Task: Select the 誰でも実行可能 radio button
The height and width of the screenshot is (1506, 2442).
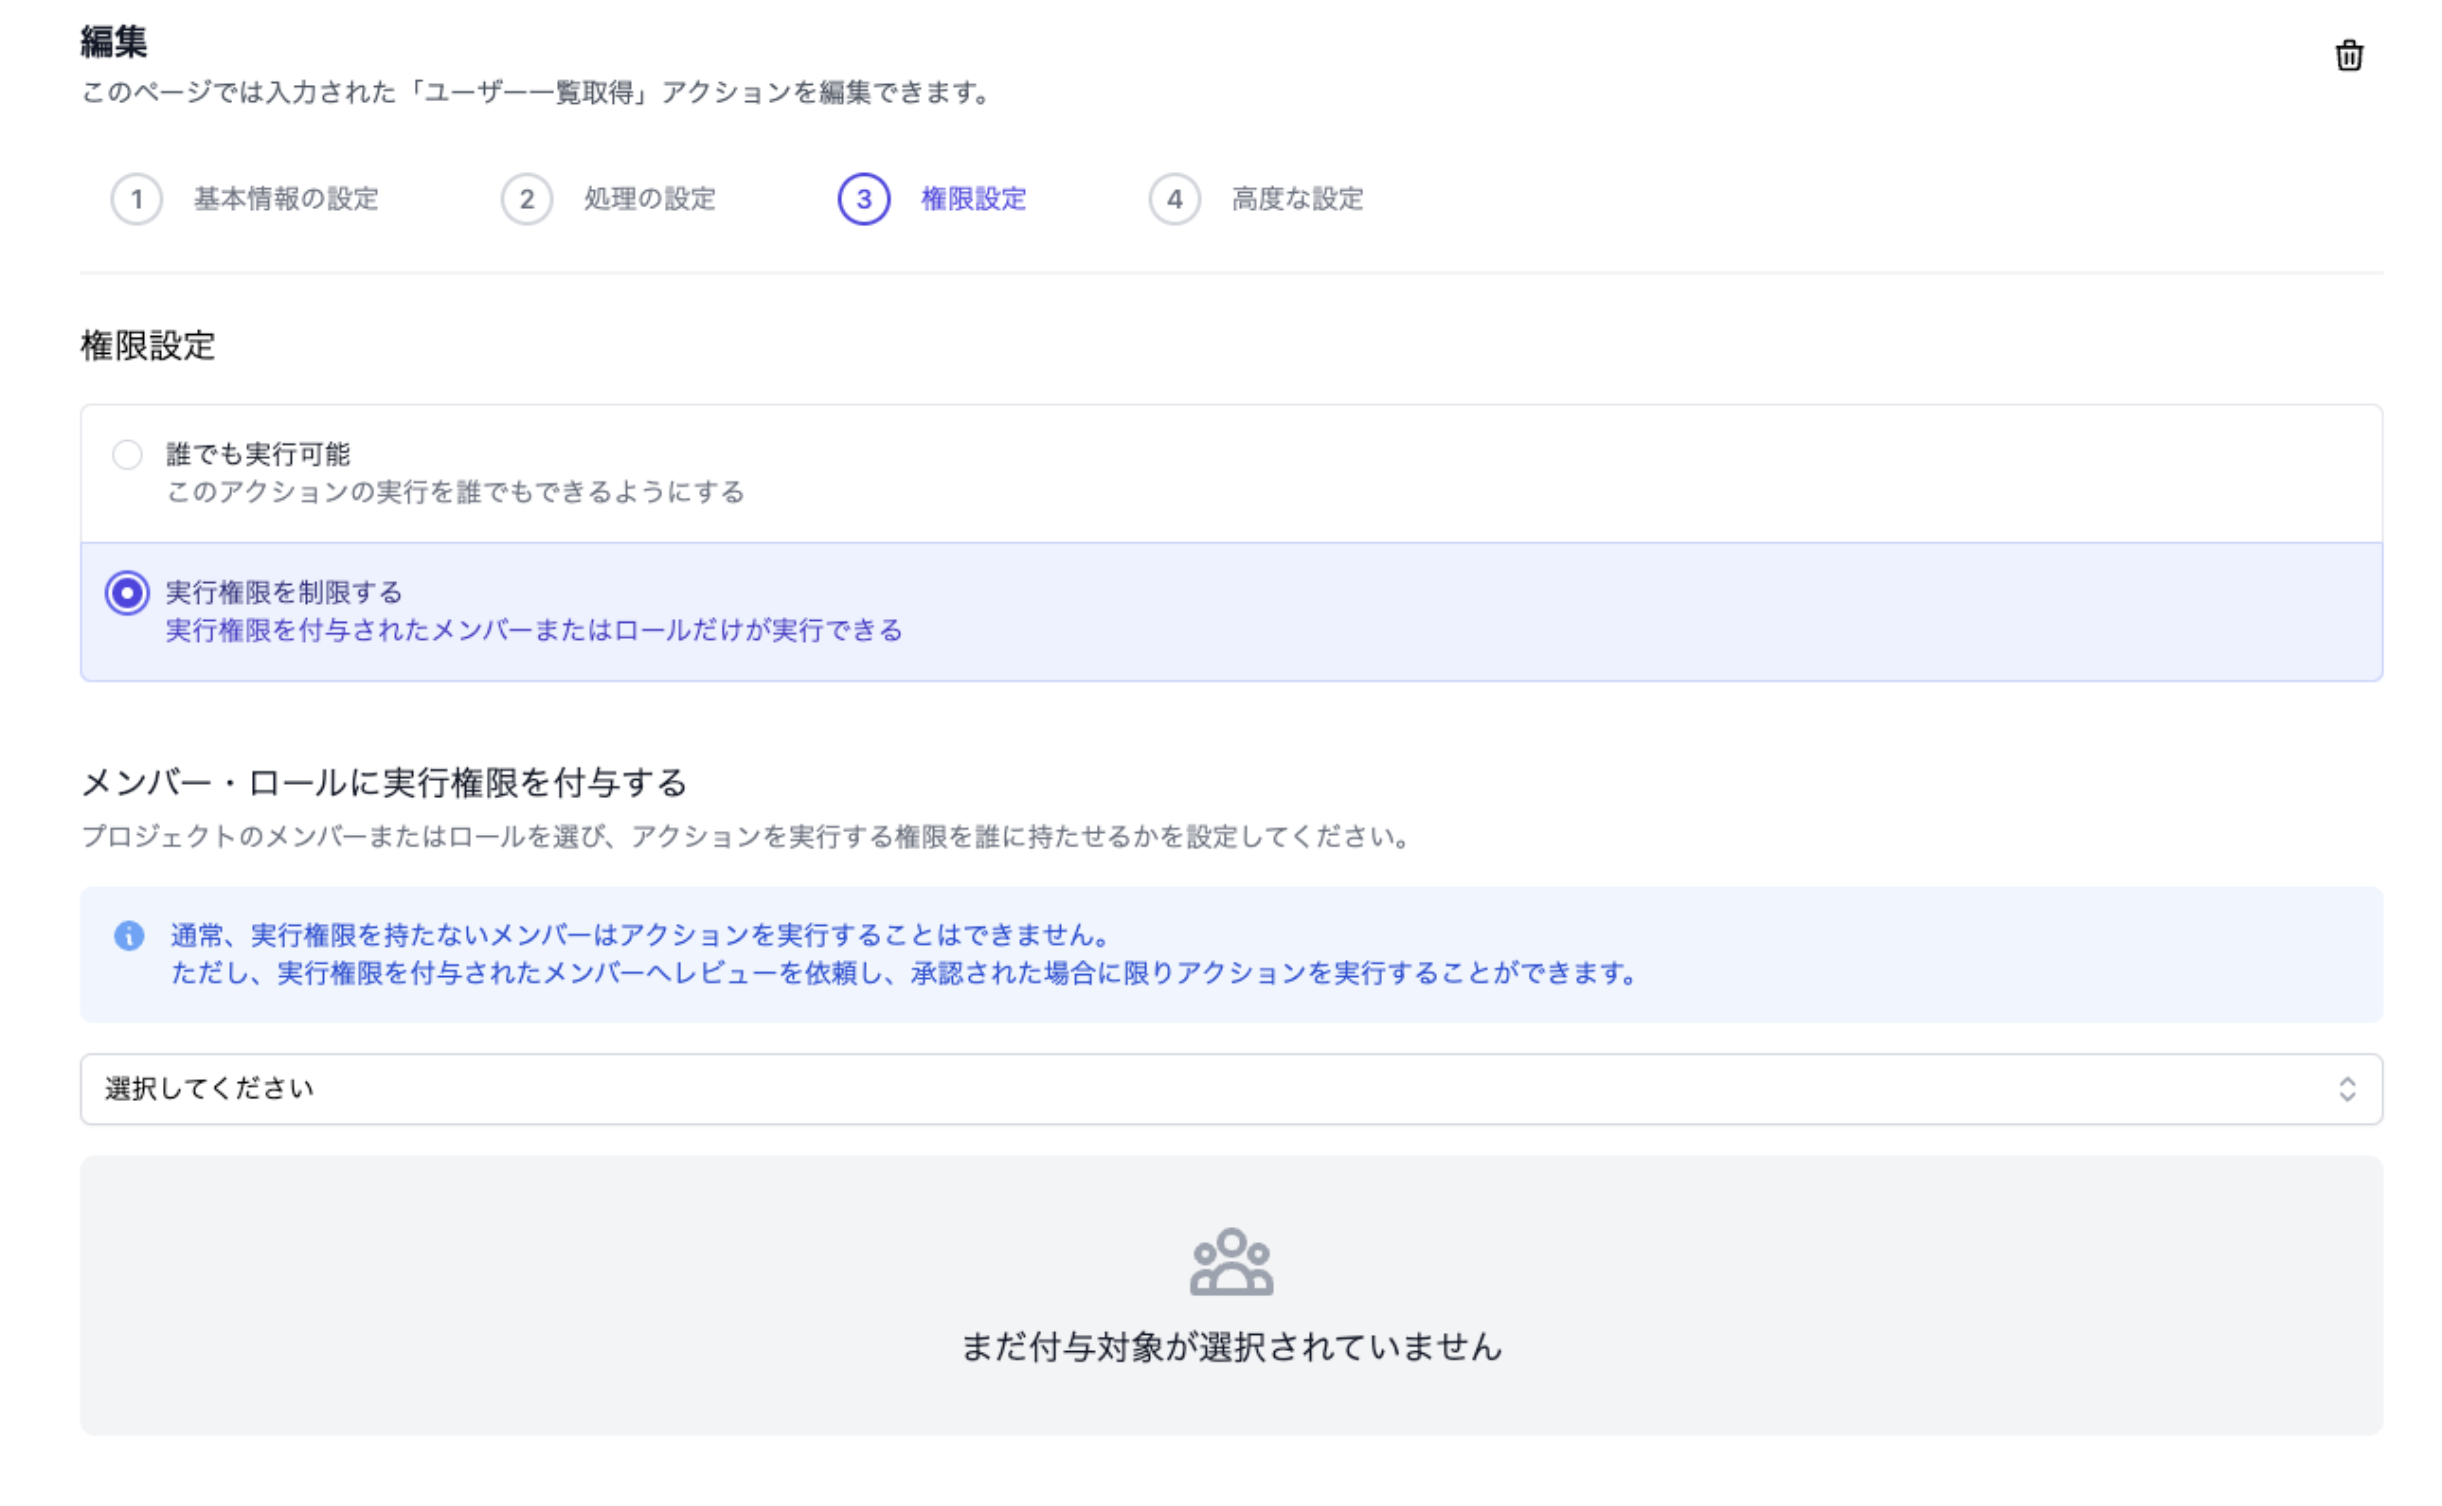Action: pos(127,455)
